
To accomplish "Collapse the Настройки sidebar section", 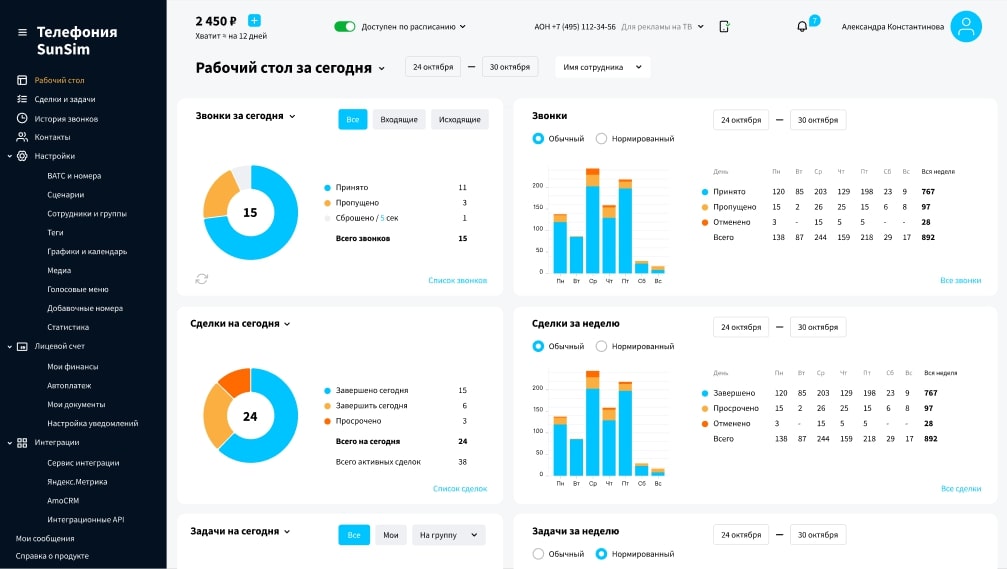I will point(9,156).
